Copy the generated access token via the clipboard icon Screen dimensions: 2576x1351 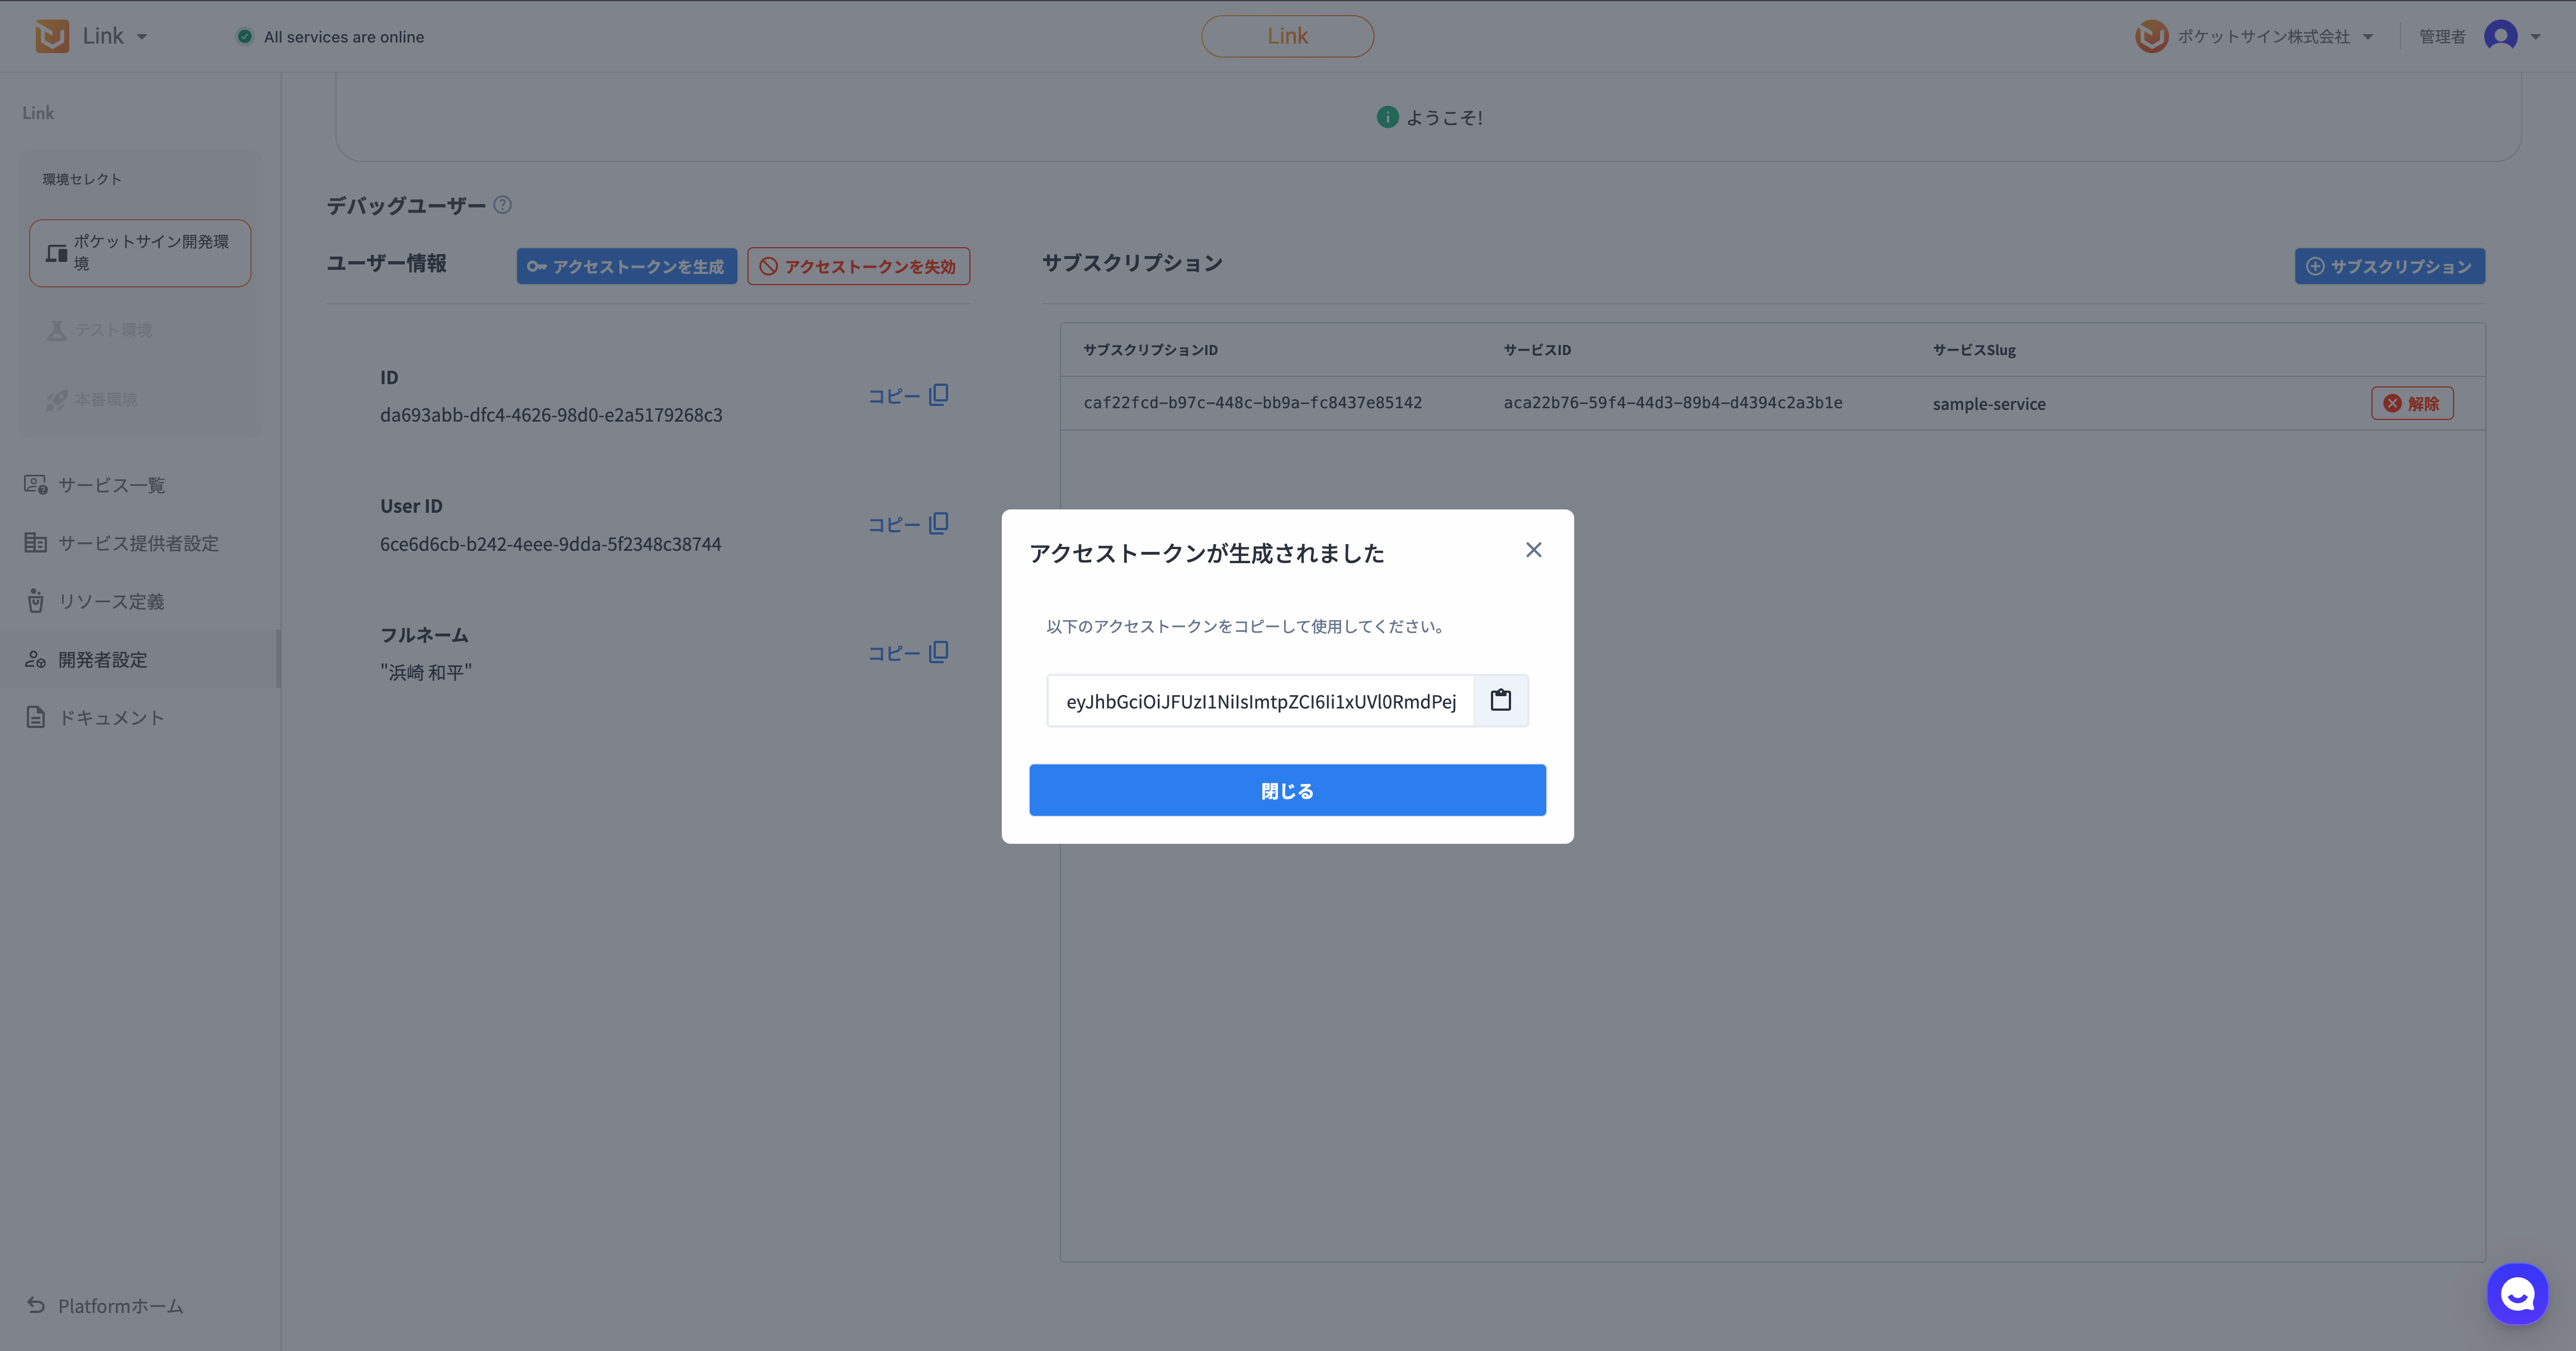[x=1500, y=700]
